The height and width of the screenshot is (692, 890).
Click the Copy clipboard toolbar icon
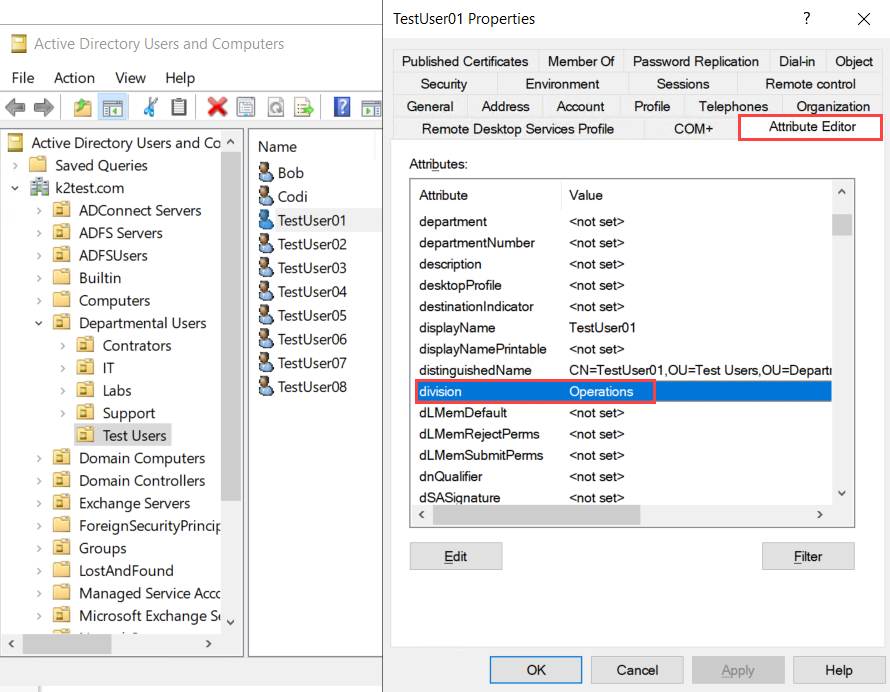pos(179,107)
